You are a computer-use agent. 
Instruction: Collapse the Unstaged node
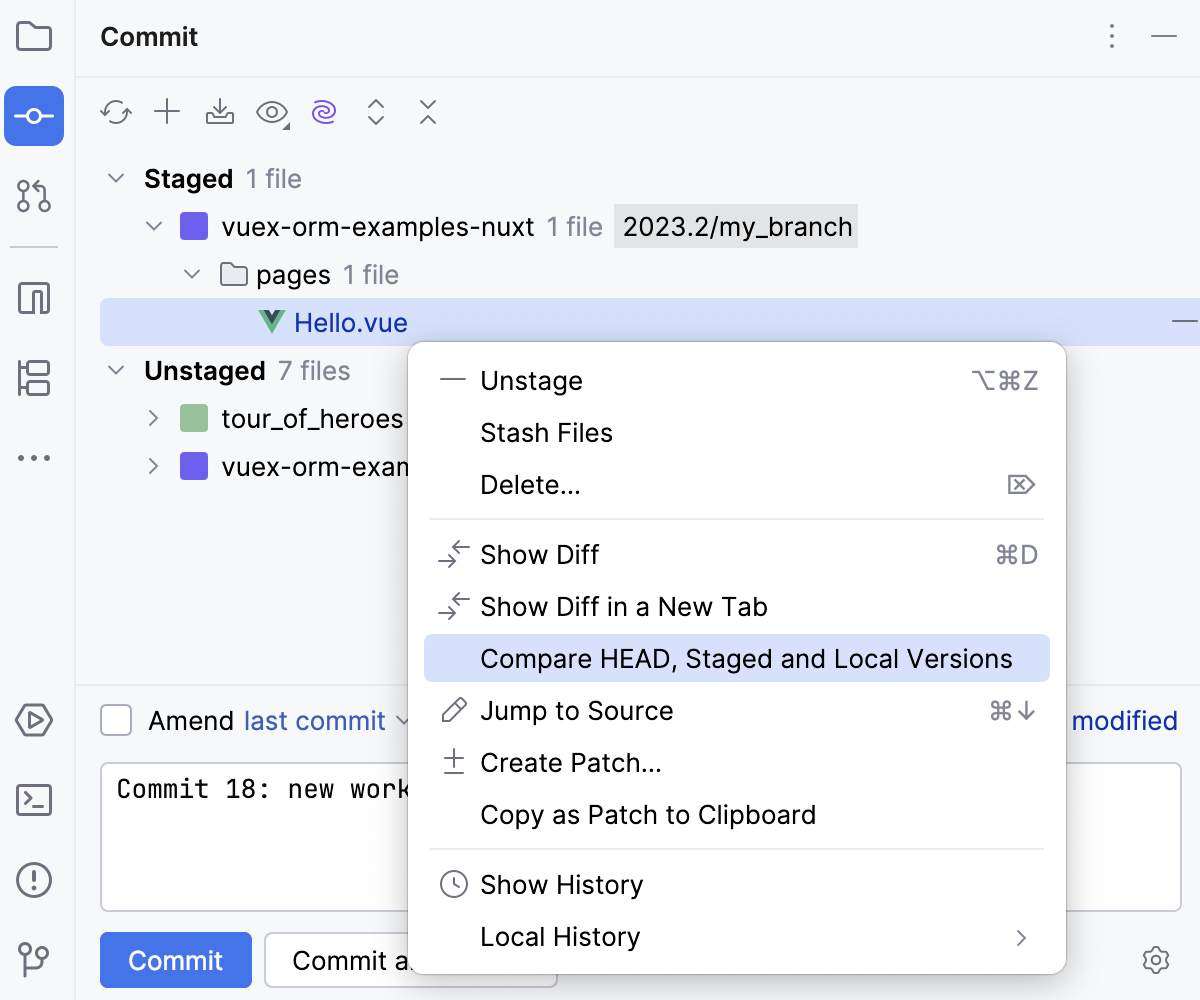[116, 371]
